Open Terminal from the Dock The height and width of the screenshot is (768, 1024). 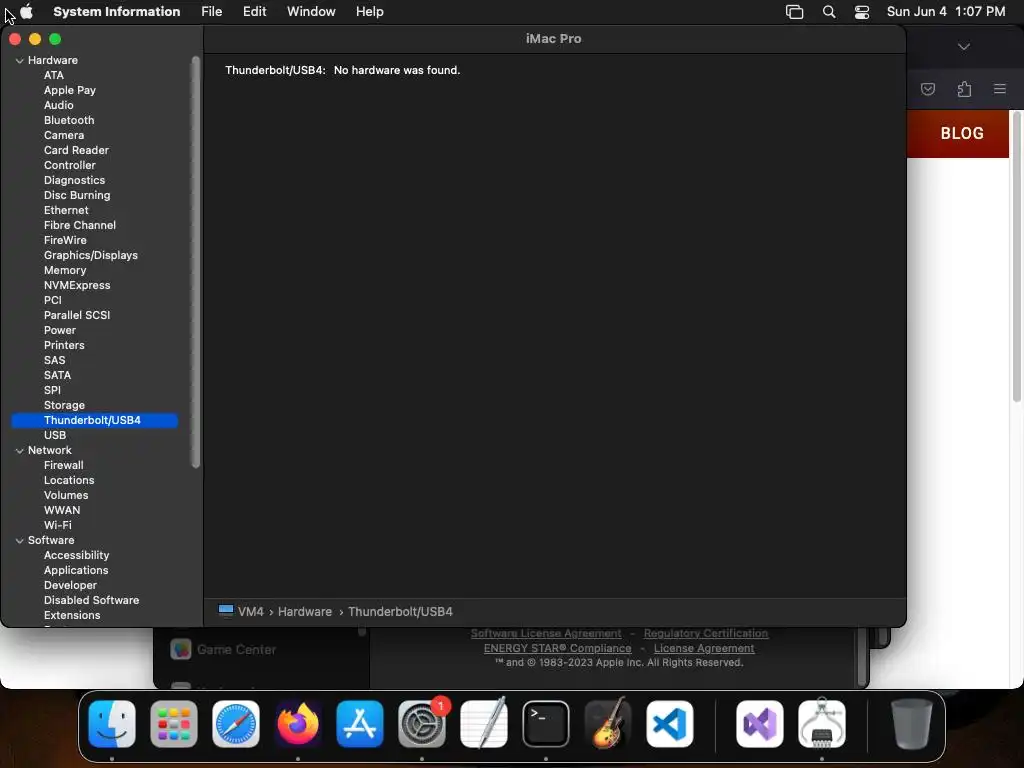[546, 724]
